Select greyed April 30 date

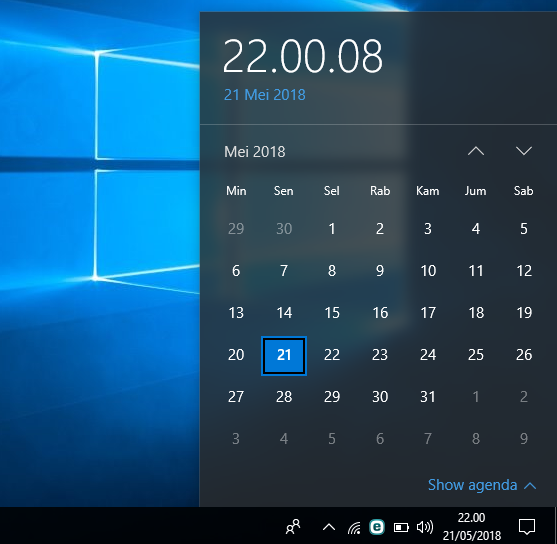point(284,229)
